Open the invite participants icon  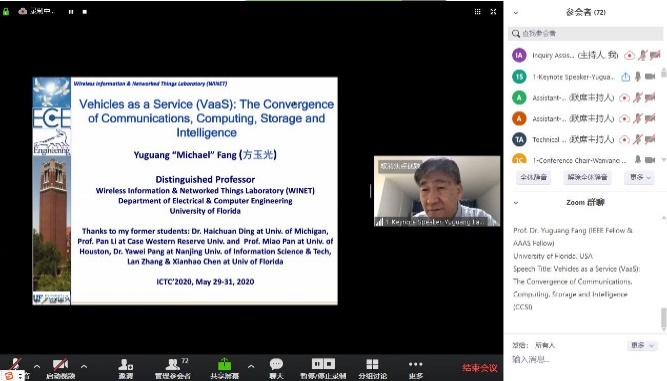[125, 365]
